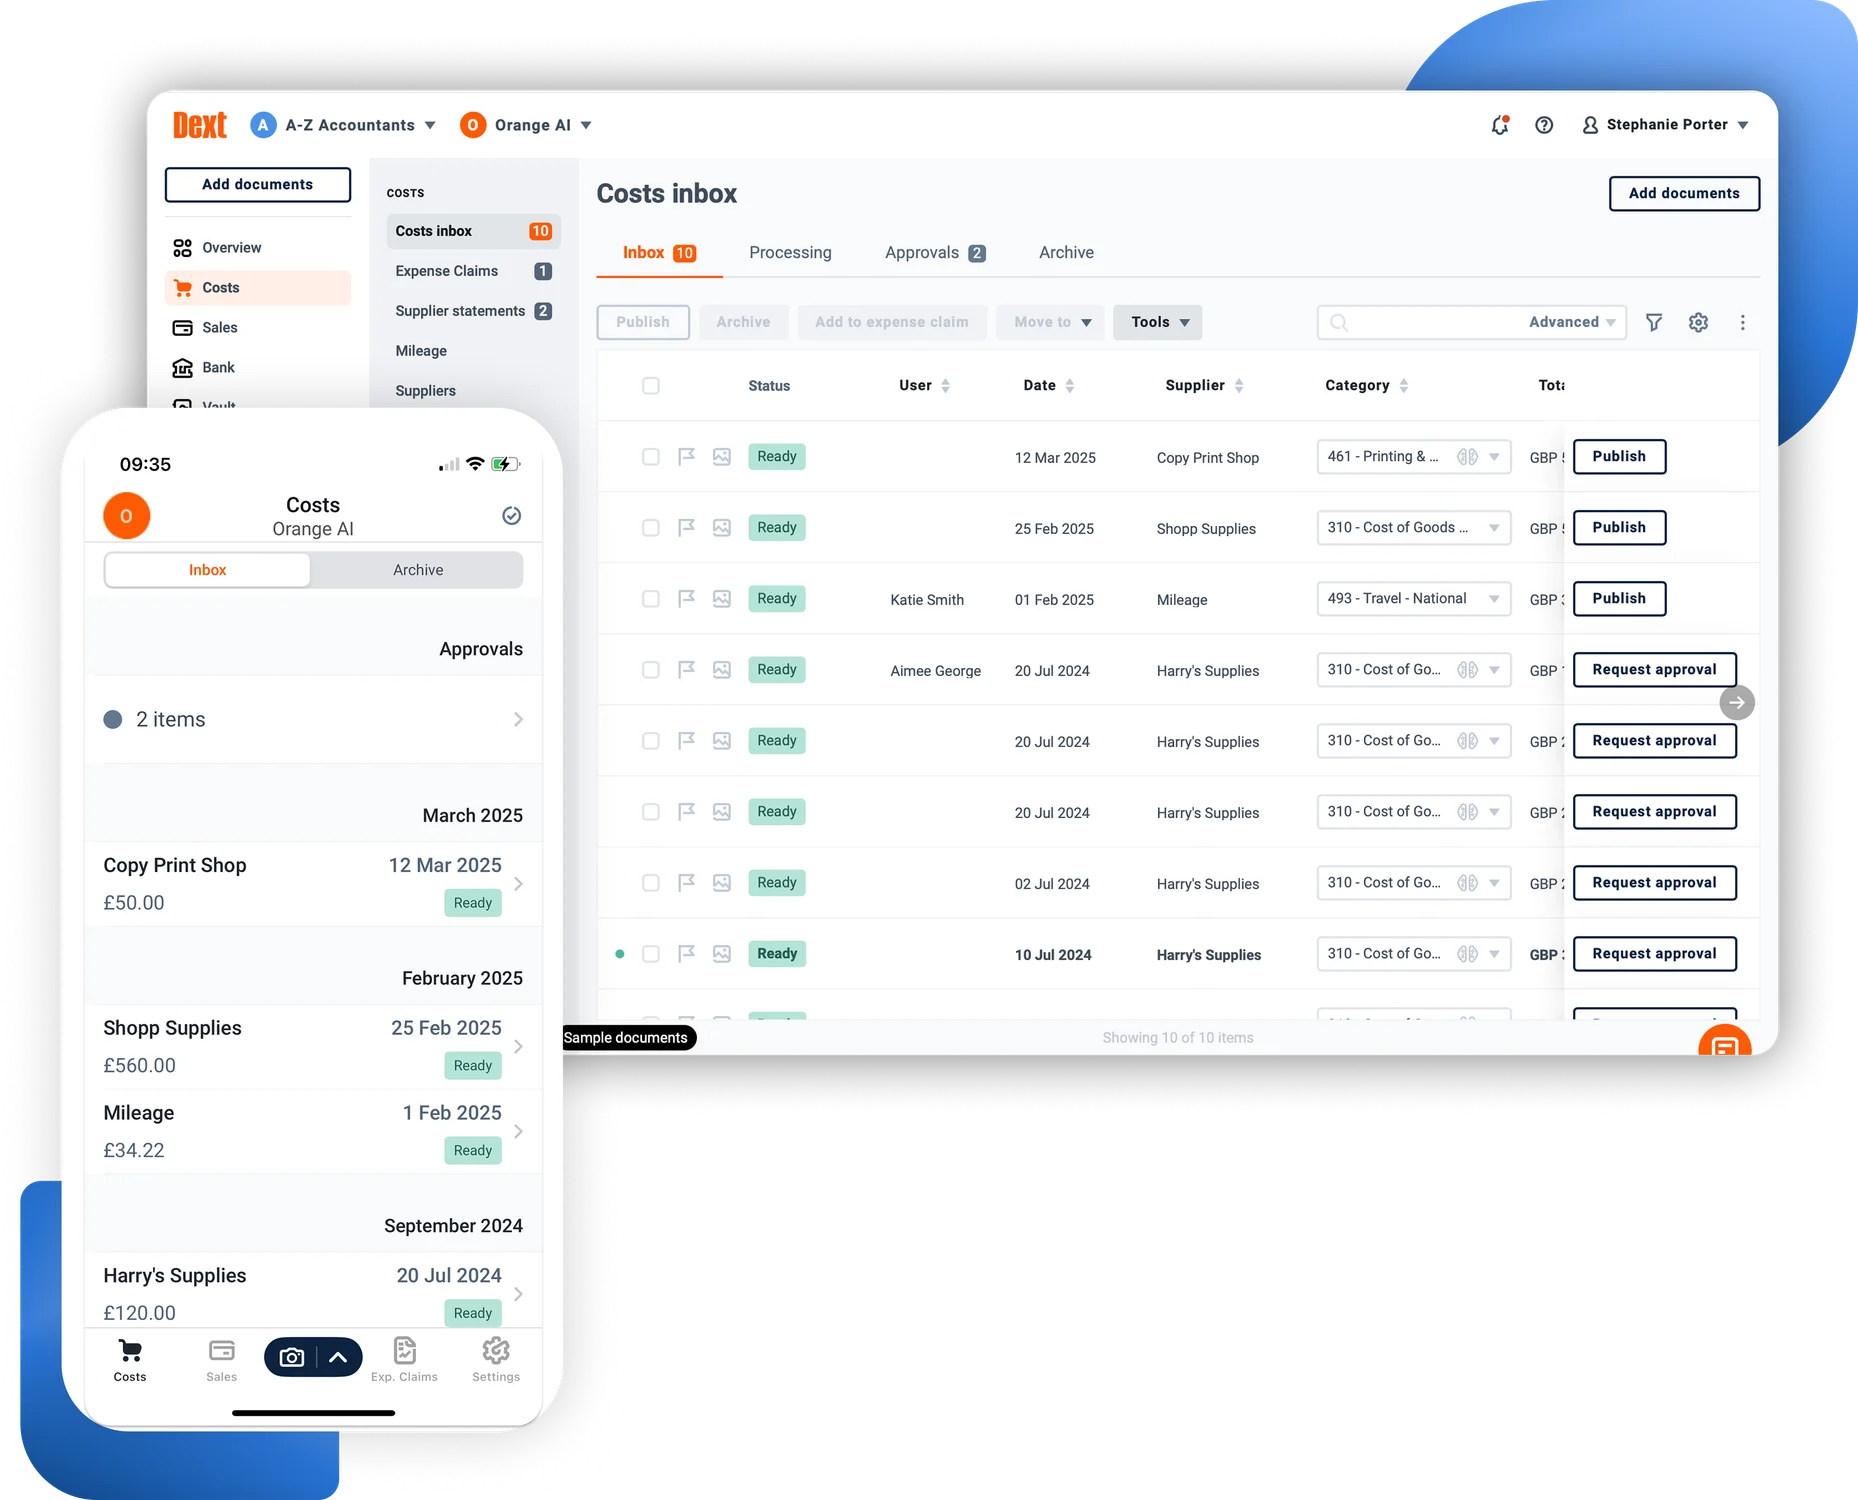Open table settings gear icon
Screen dimensions: 1858x1500
(1698, 322)
